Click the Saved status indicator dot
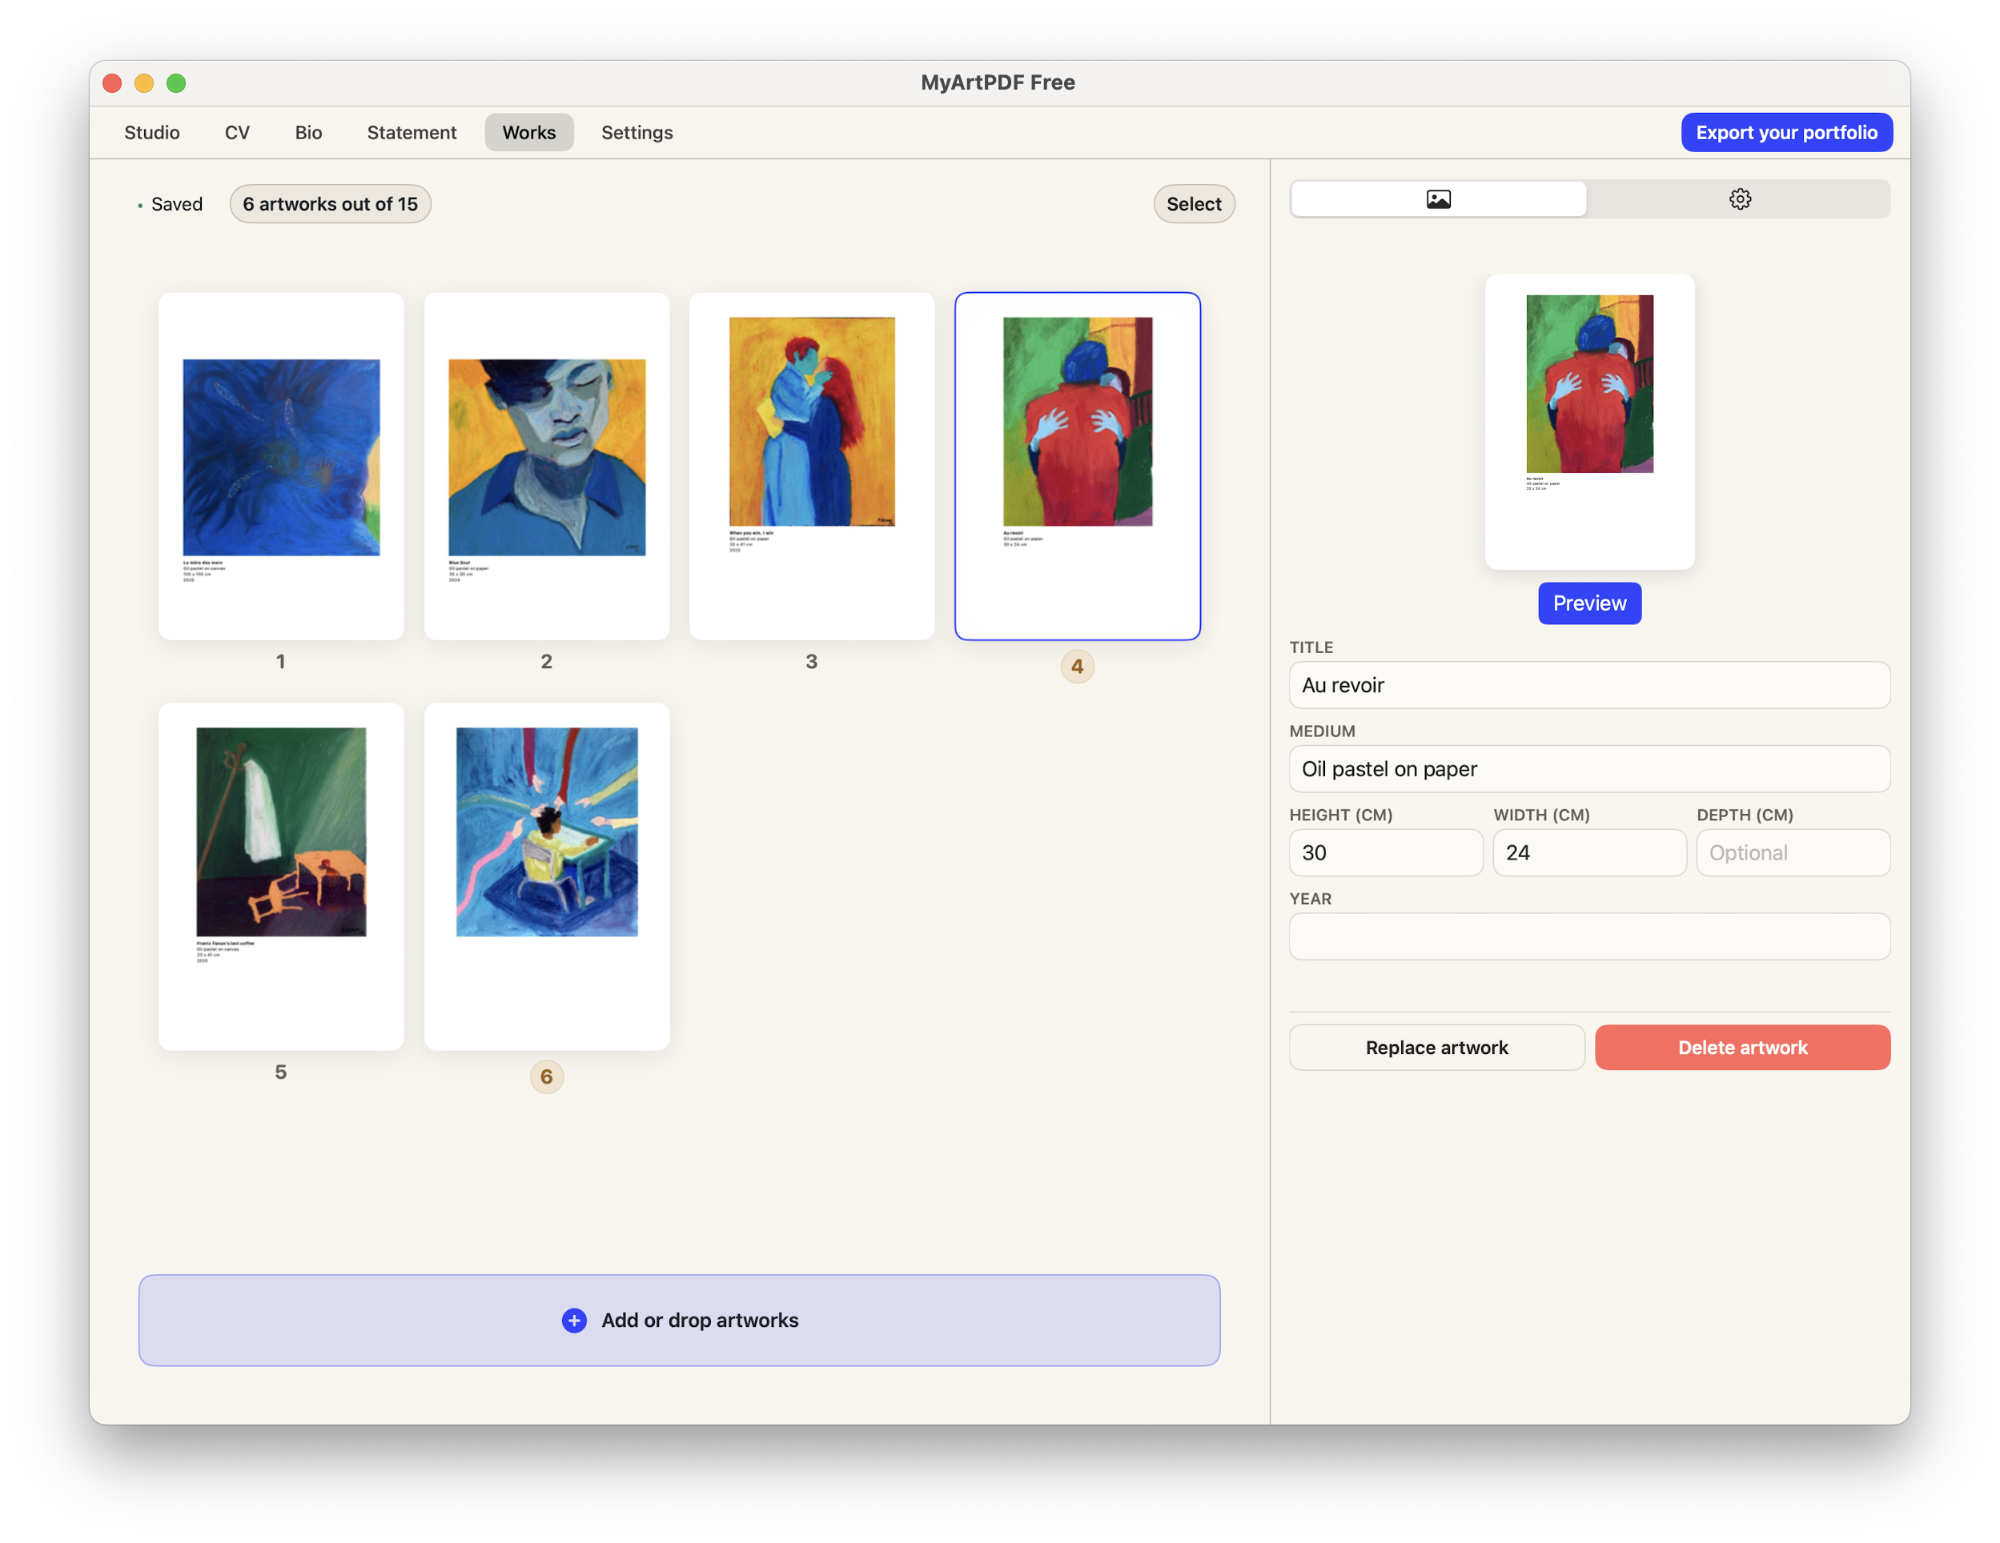The width and height of the screenshot is (2000, 1543). (138, 204)
